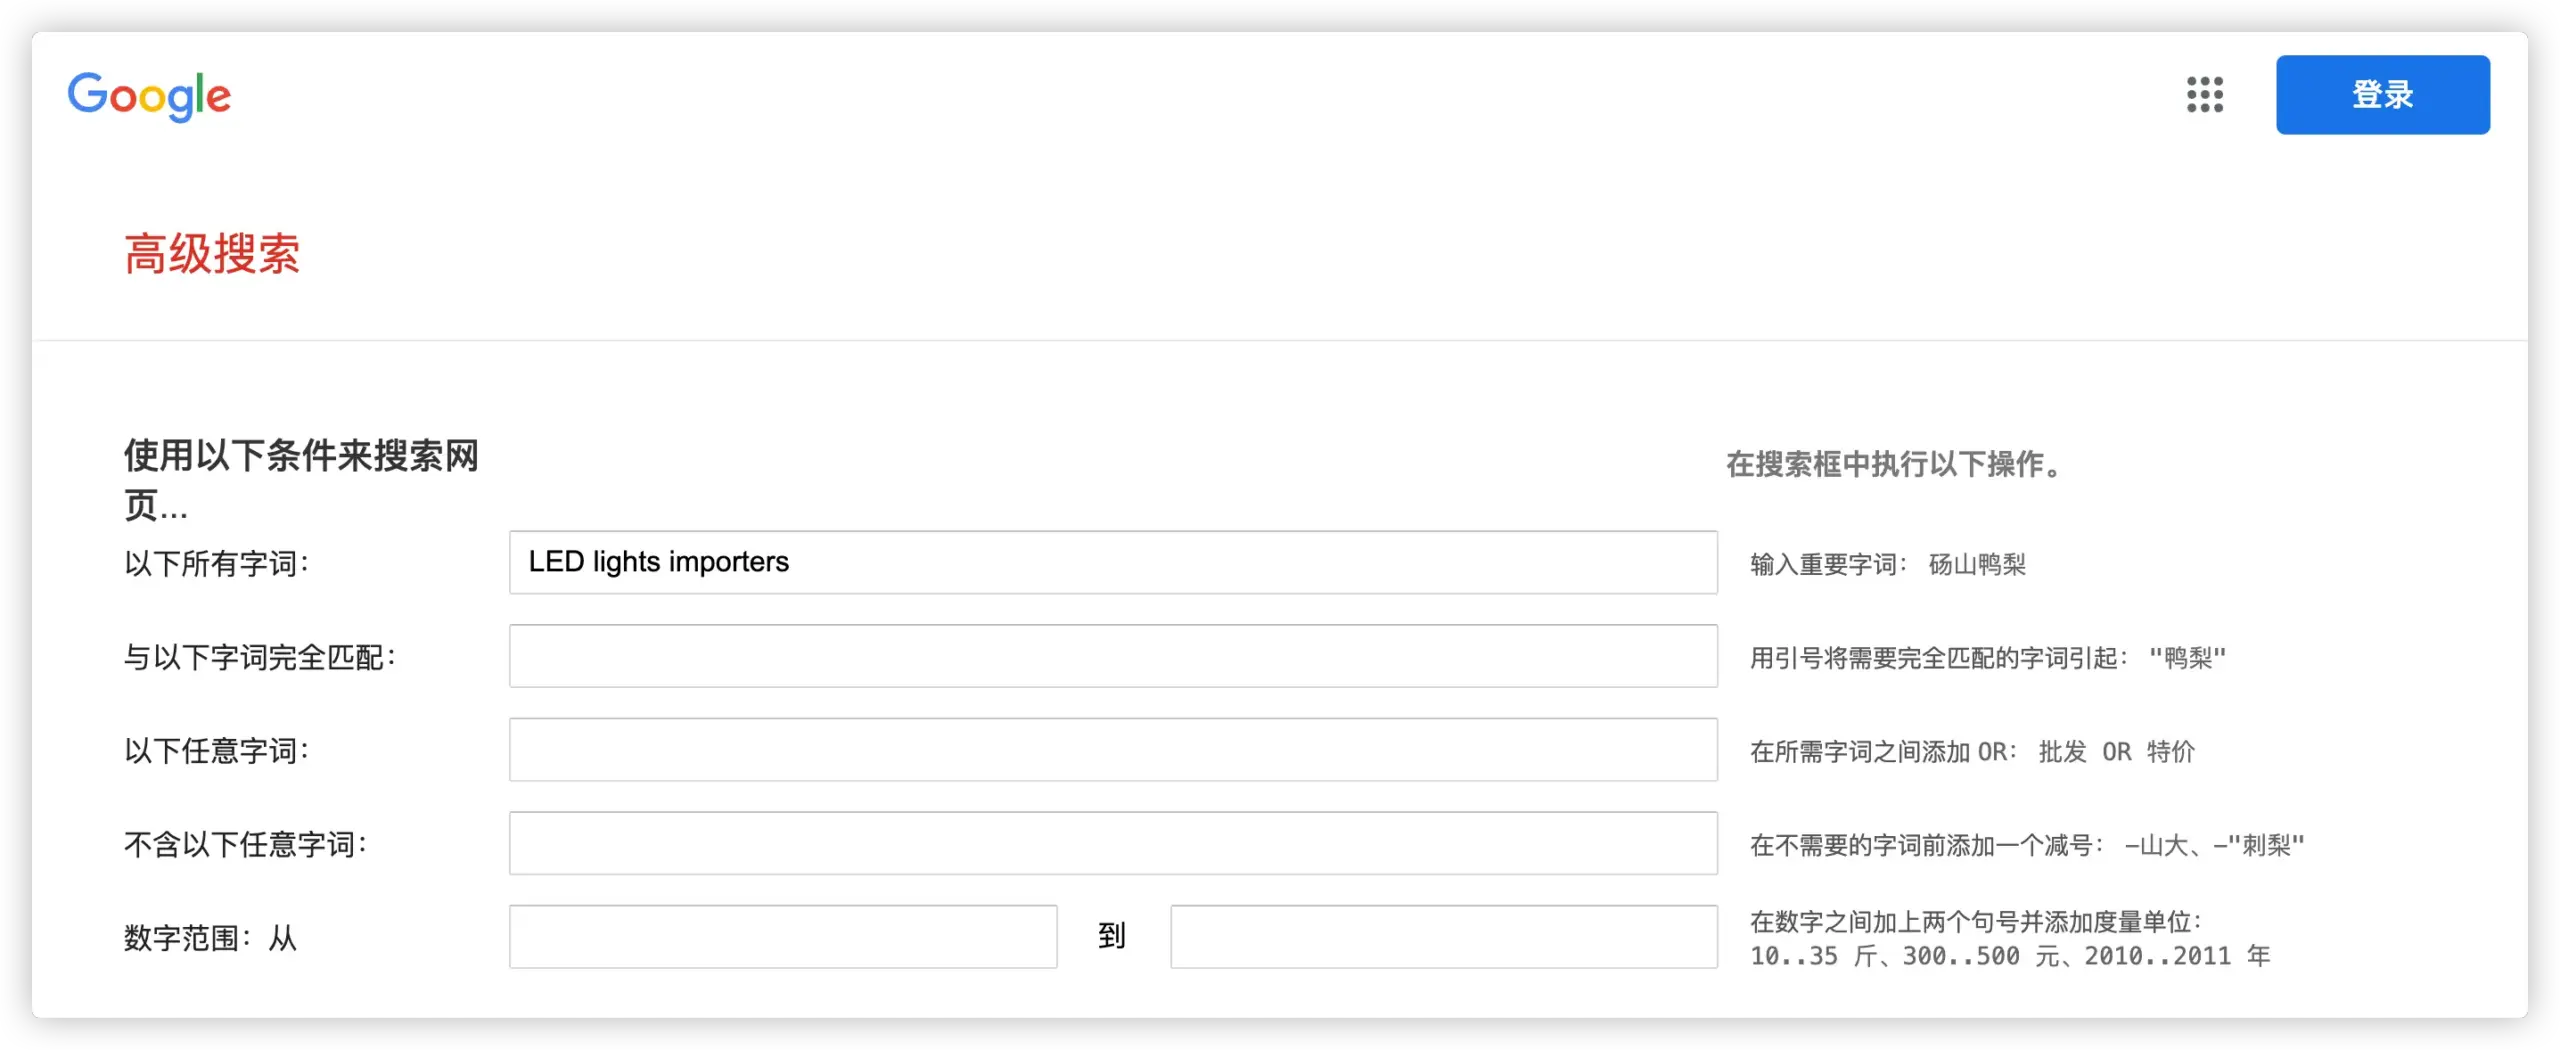Viewport: 2560px width, 1050px height.
Task: Click the hint 在所需字词之间添加 OR
Action: pyautogui.click(x=1972, y=752)
